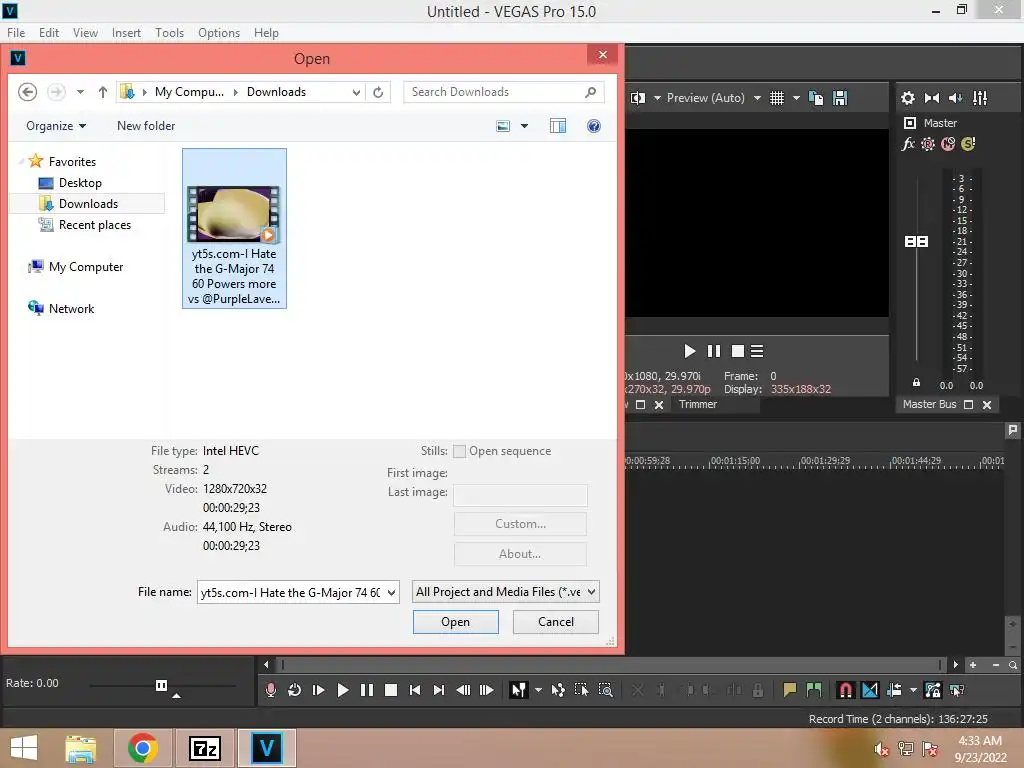Click the Dim Output icon
The image size is (1024, 768).
(955, 98)
